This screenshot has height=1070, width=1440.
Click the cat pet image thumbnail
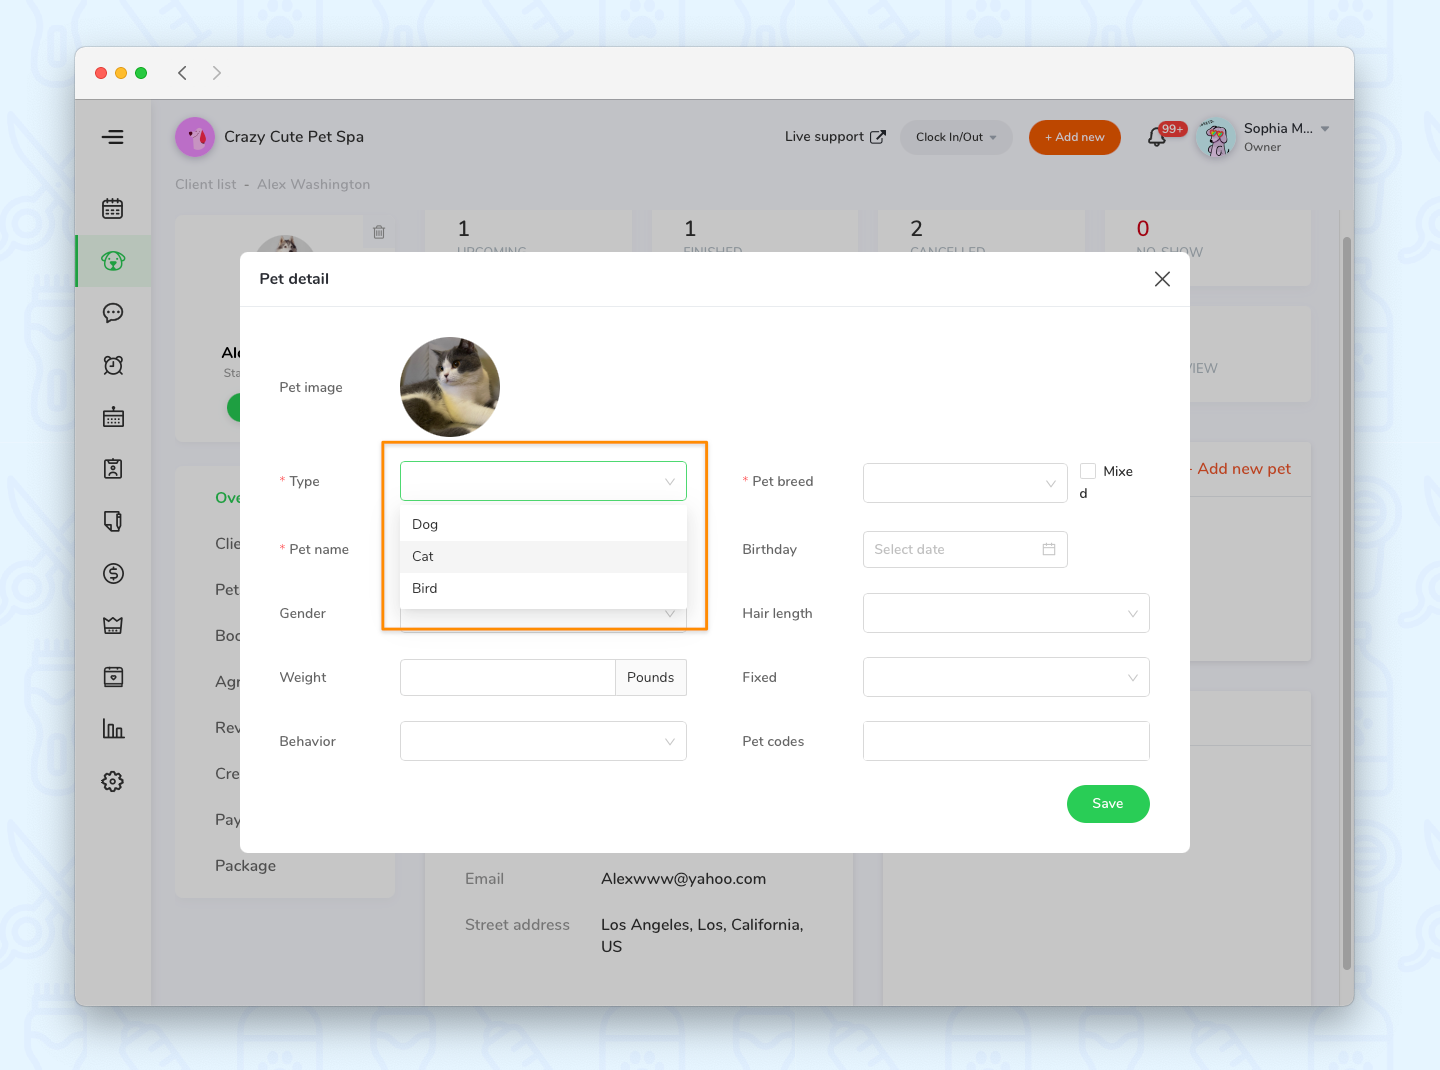450,387
